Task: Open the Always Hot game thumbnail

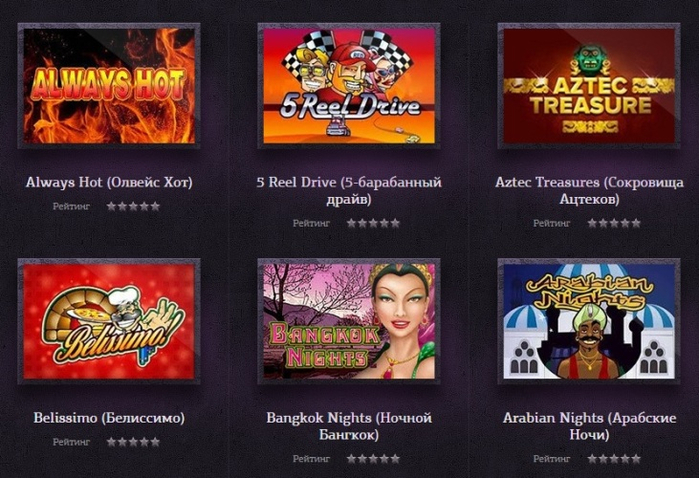Action: [109, 86]
